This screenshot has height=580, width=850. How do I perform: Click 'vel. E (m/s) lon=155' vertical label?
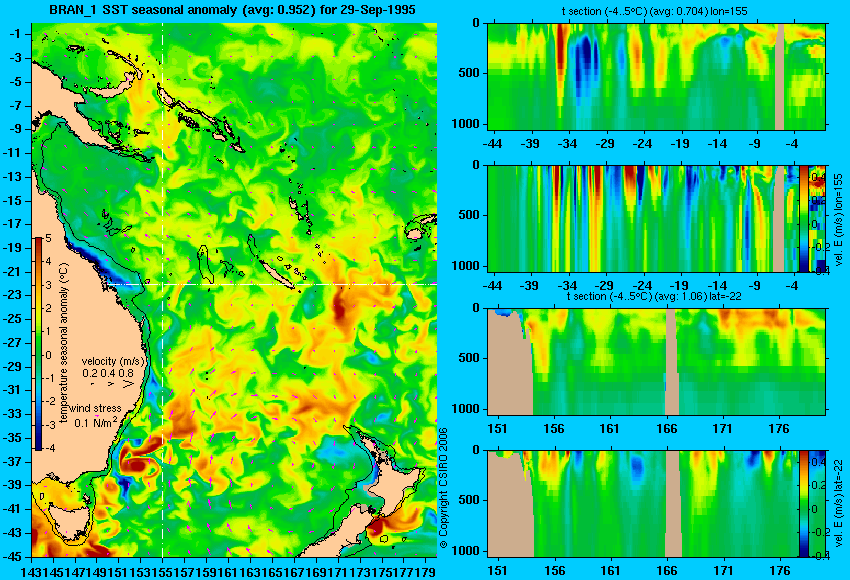point(839,220)
